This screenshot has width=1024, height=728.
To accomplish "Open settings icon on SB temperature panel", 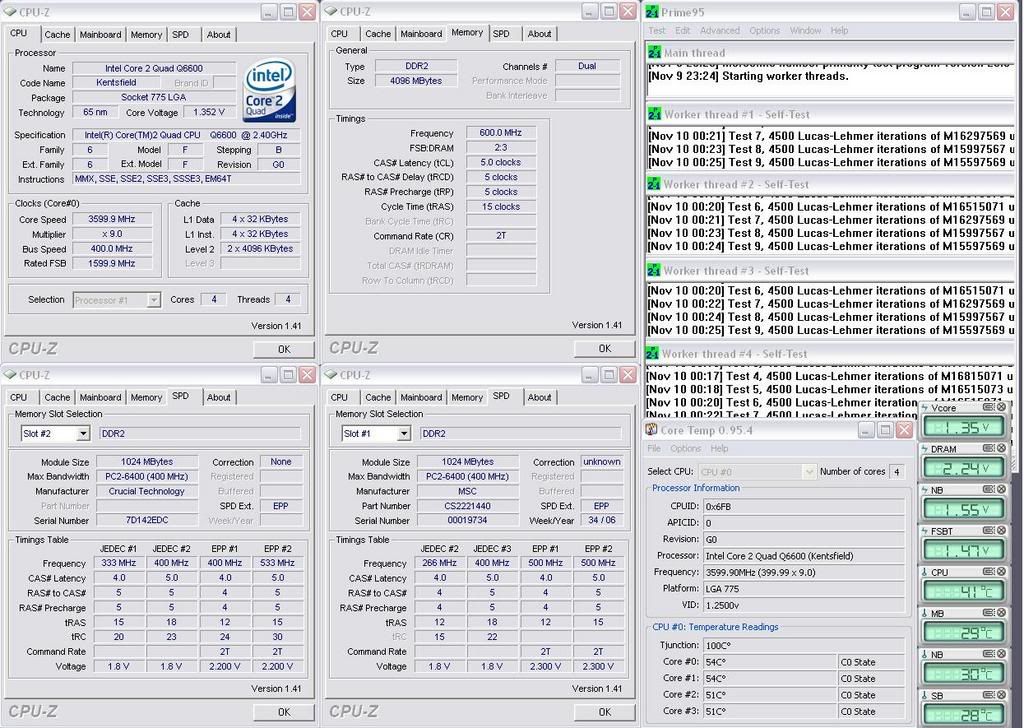I will pyautogui.click(x=989, y=695).
